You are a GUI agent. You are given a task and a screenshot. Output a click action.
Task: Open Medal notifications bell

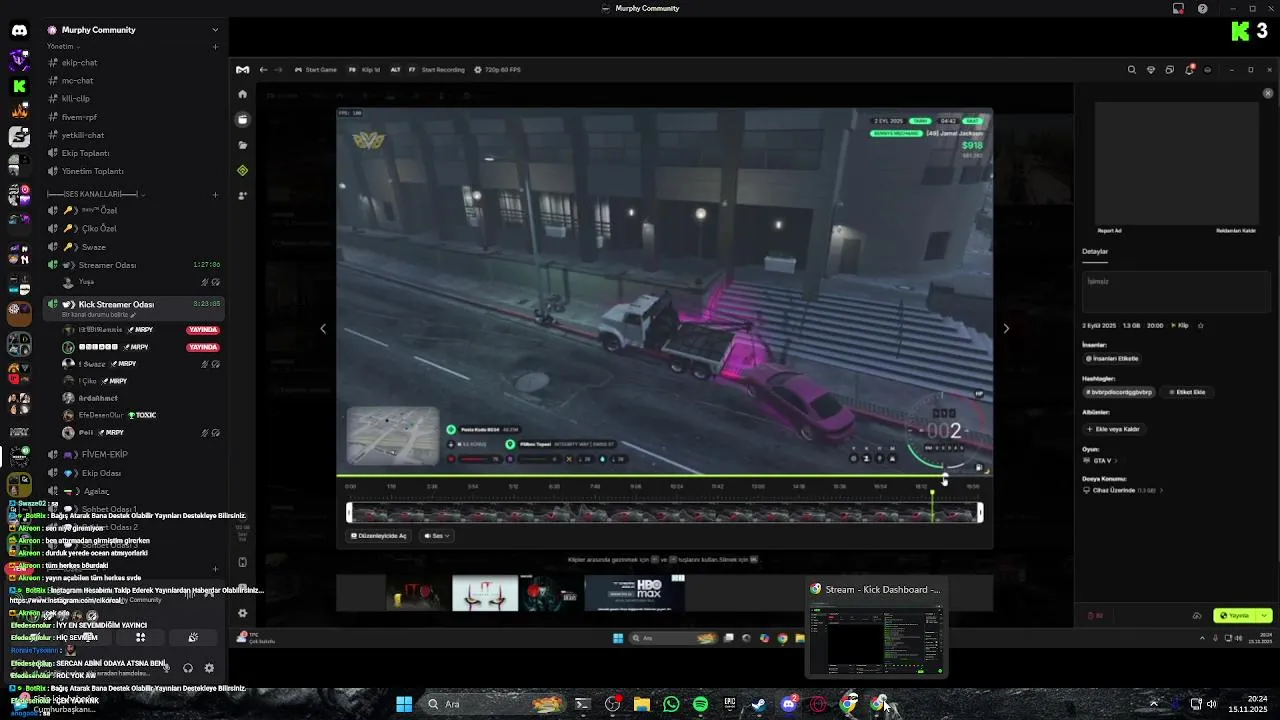(1189, 70)
